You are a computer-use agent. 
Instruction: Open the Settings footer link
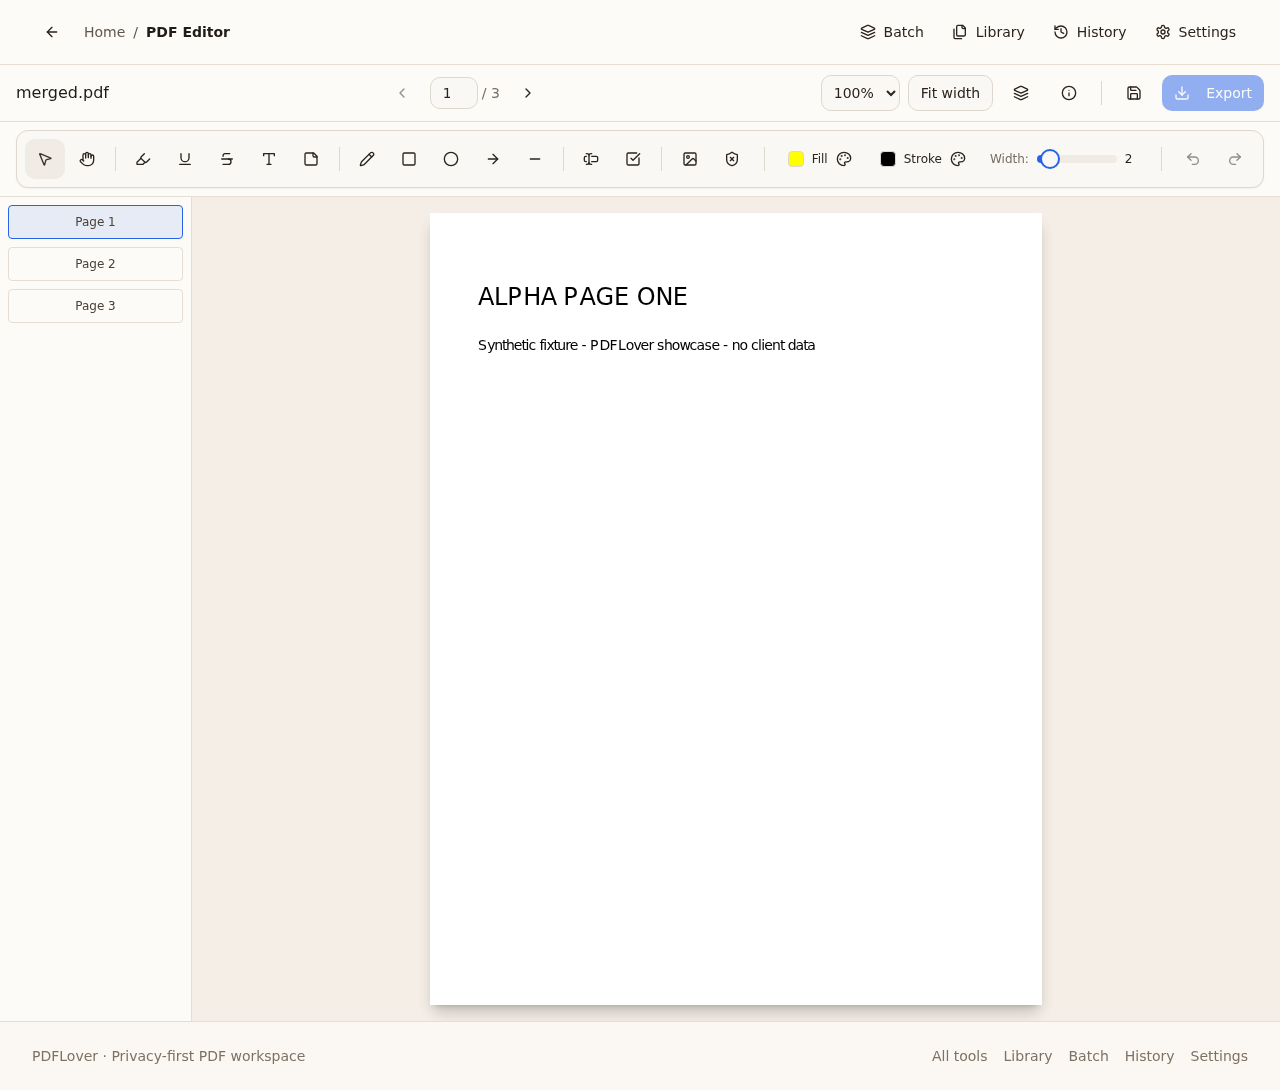point(1219,1056)
